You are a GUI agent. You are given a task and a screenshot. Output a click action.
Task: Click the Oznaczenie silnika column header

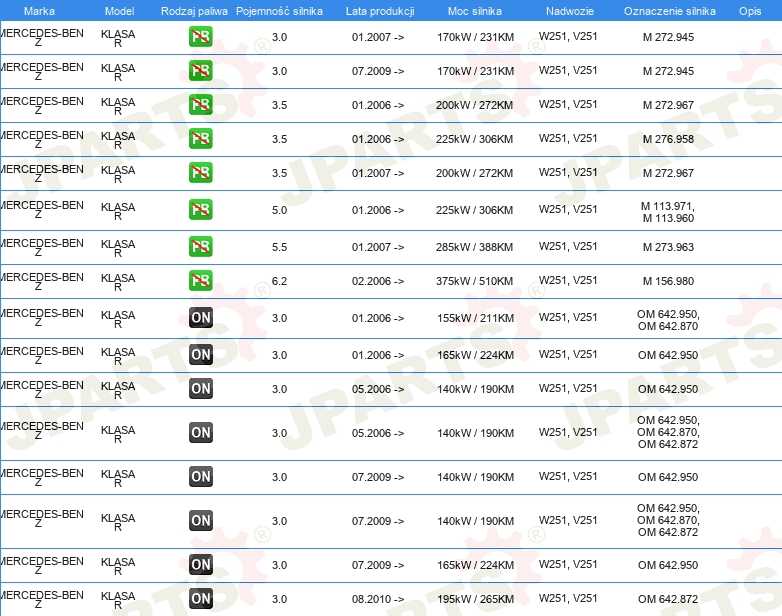click(669, 11)
